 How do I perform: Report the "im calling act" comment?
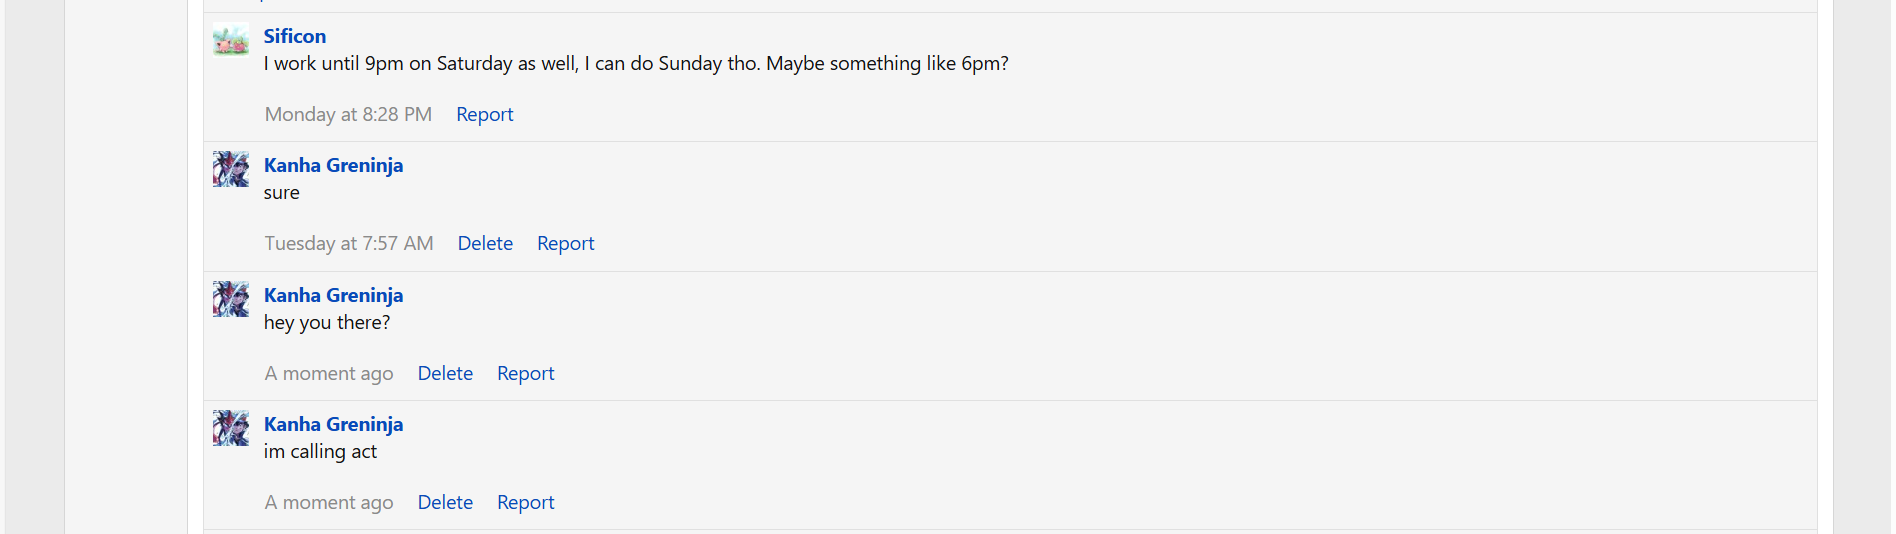point(525,502)
